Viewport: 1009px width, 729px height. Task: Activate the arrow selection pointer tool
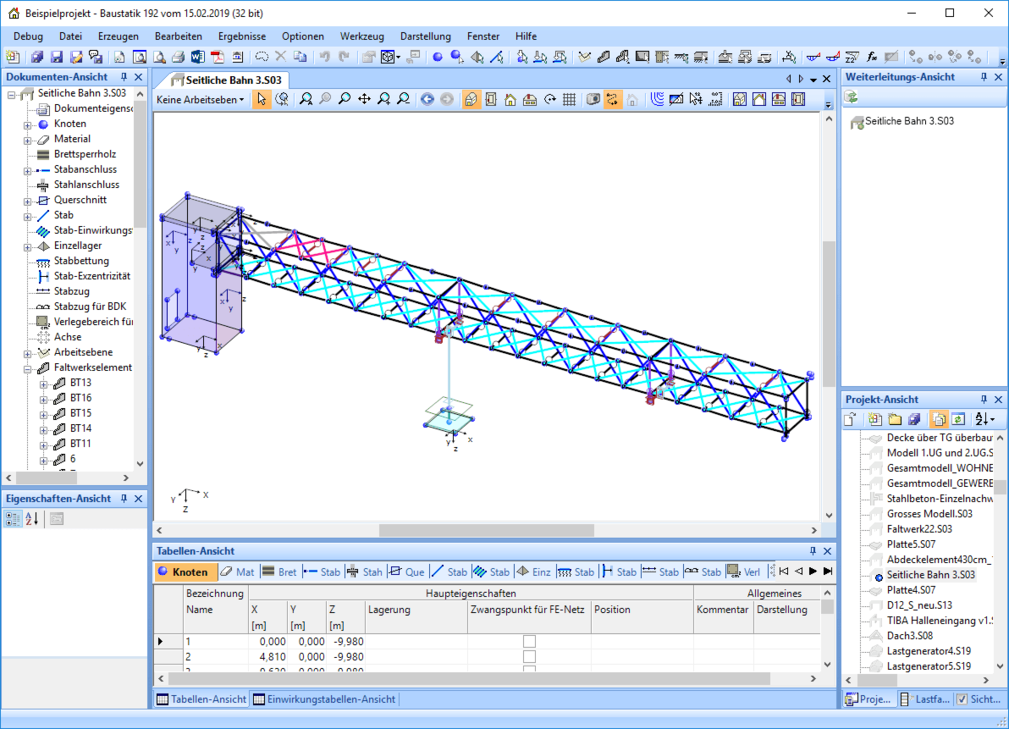pos(261,99)
